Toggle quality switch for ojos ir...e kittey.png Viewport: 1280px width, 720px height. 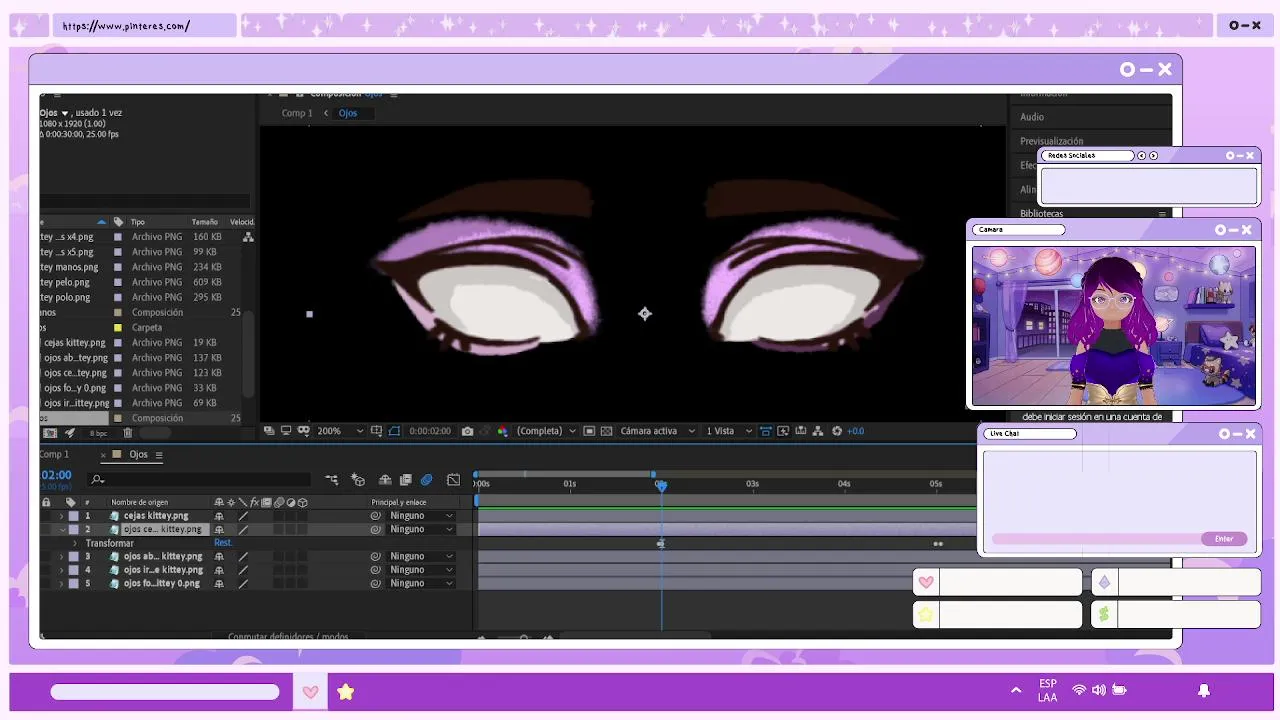tap(243, 570)
